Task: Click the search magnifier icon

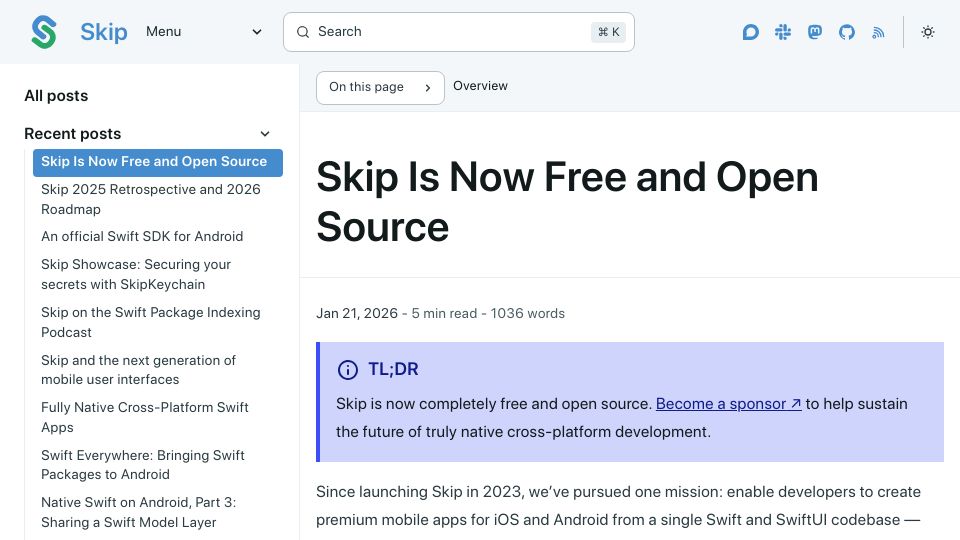Action: 303,32
